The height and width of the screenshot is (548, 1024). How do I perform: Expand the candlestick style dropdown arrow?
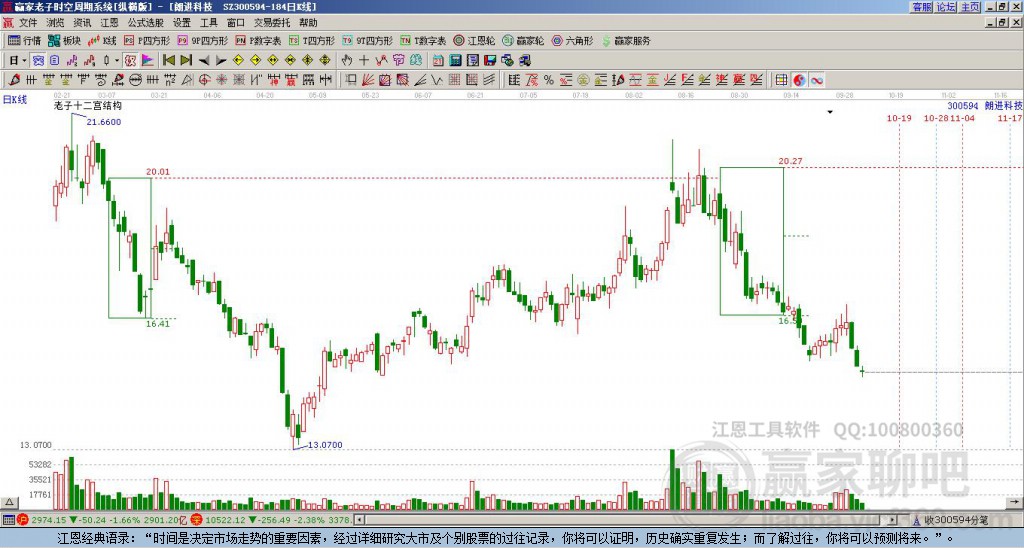(117, 60)
